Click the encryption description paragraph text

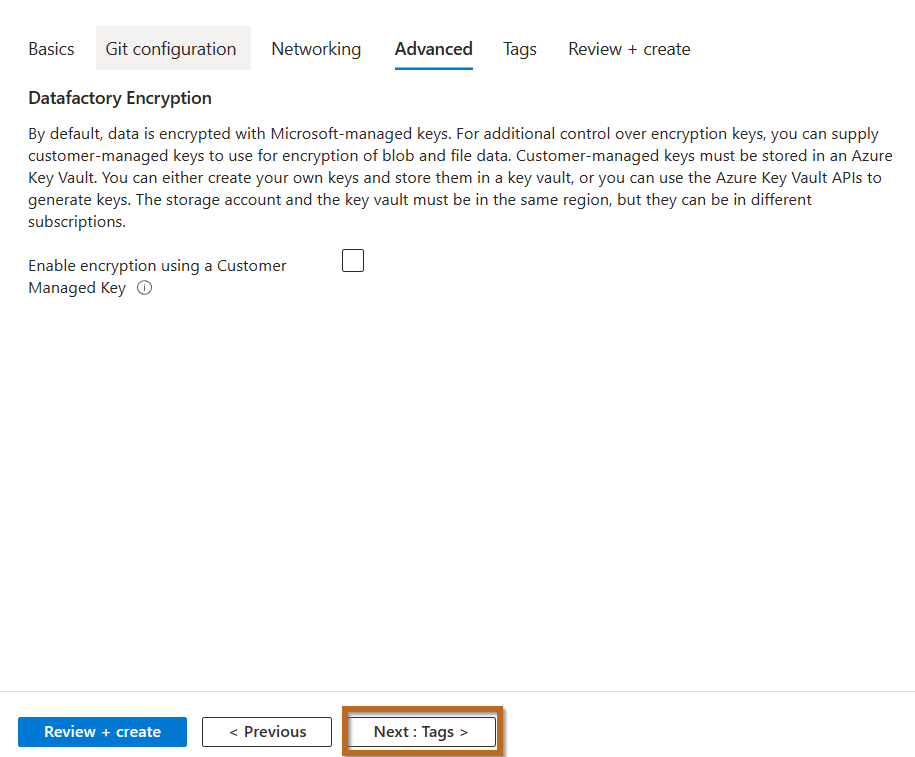pyautogui.click(x=460, y=177)
